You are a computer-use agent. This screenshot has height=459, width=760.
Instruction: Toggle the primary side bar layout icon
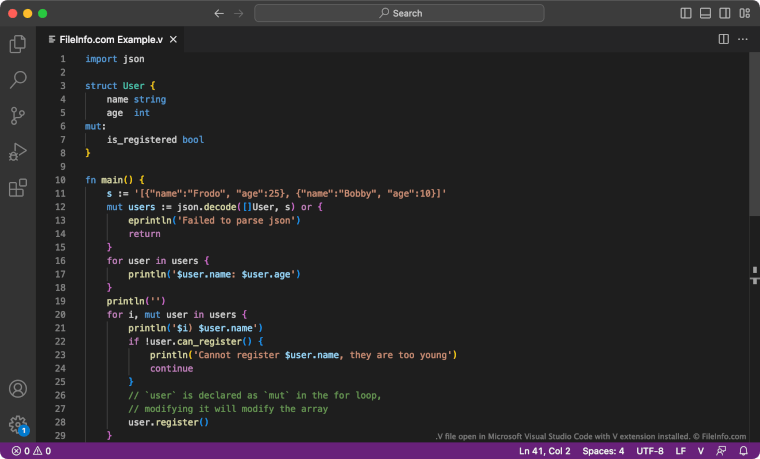pos(686,13)
